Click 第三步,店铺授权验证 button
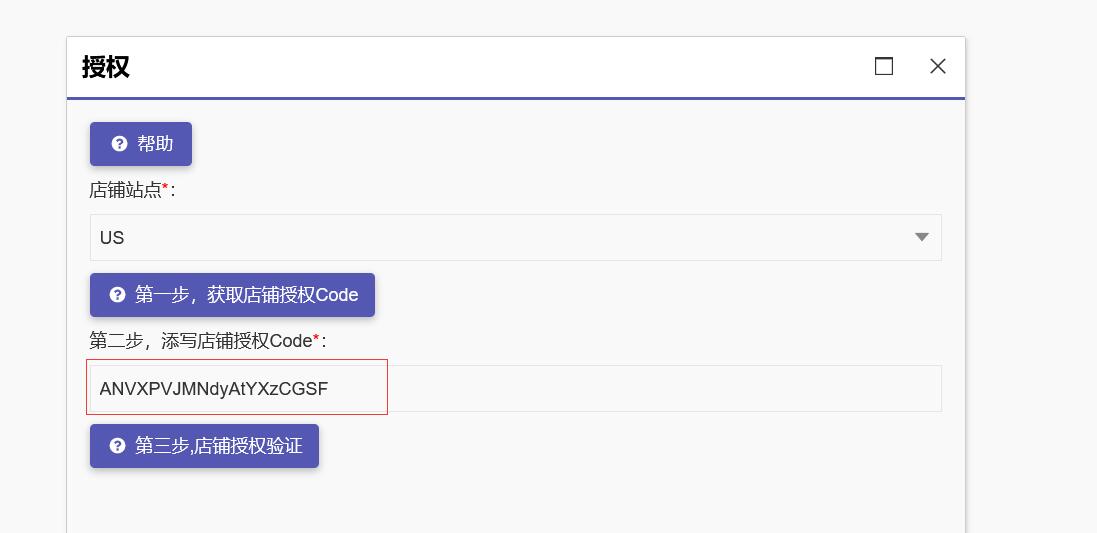 click(x=204, y=446)
